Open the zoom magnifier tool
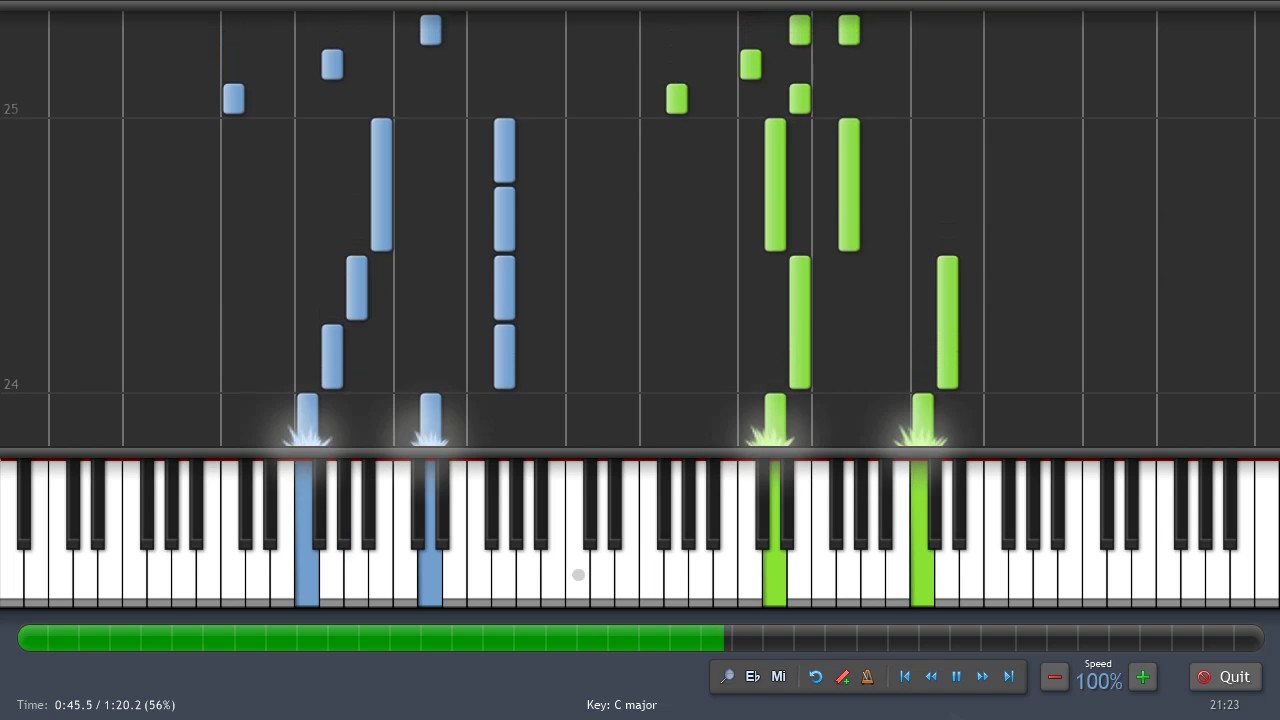1280x720 pixels. tap(727, 677)
